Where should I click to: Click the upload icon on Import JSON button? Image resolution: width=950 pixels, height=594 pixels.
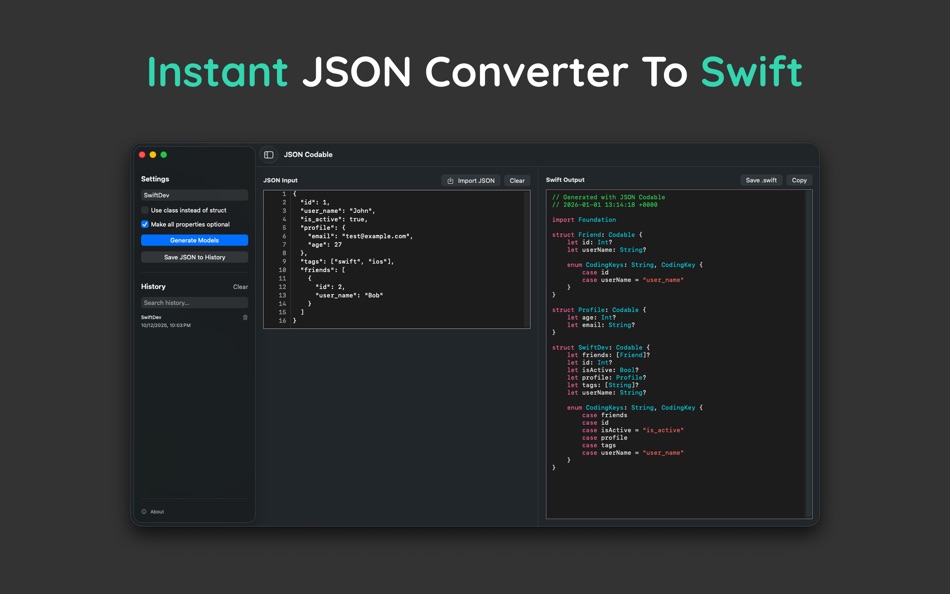(x=450, y=181)
